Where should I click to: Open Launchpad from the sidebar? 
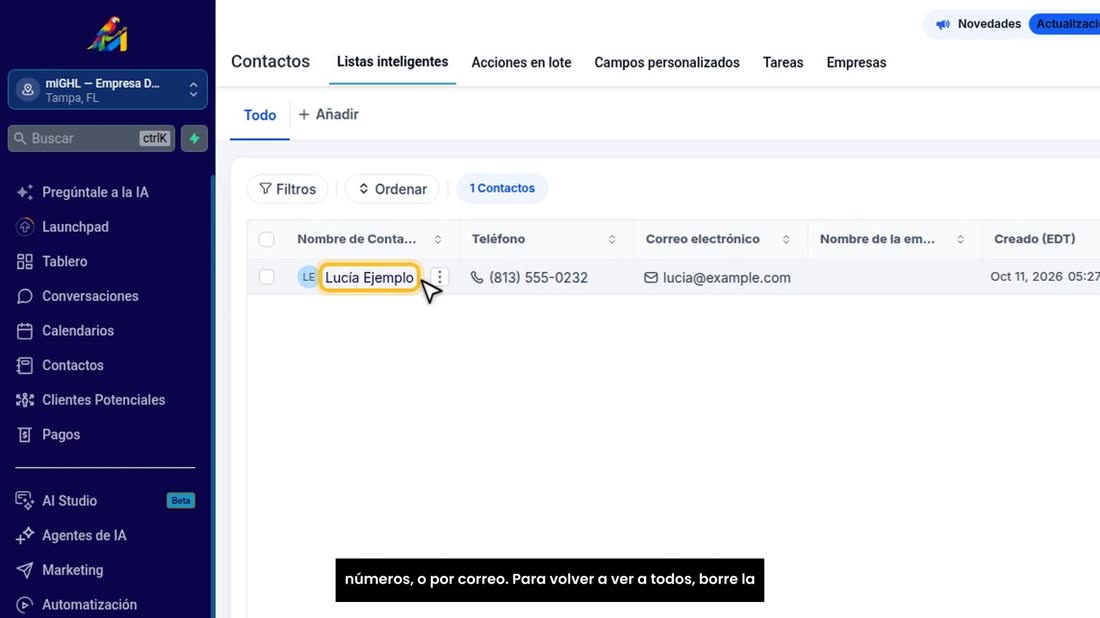pos(62,227)
